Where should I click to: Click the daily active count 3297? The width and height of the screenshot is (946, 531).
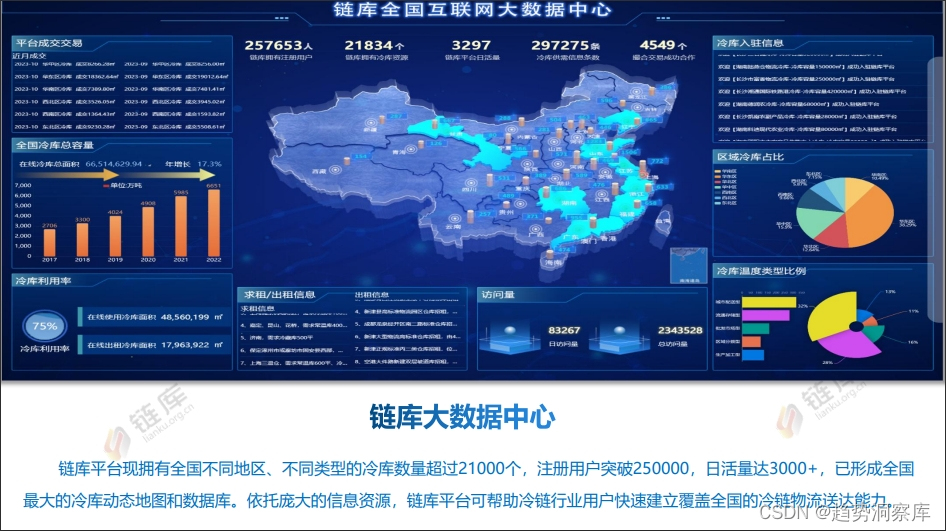tap(471, 45)
